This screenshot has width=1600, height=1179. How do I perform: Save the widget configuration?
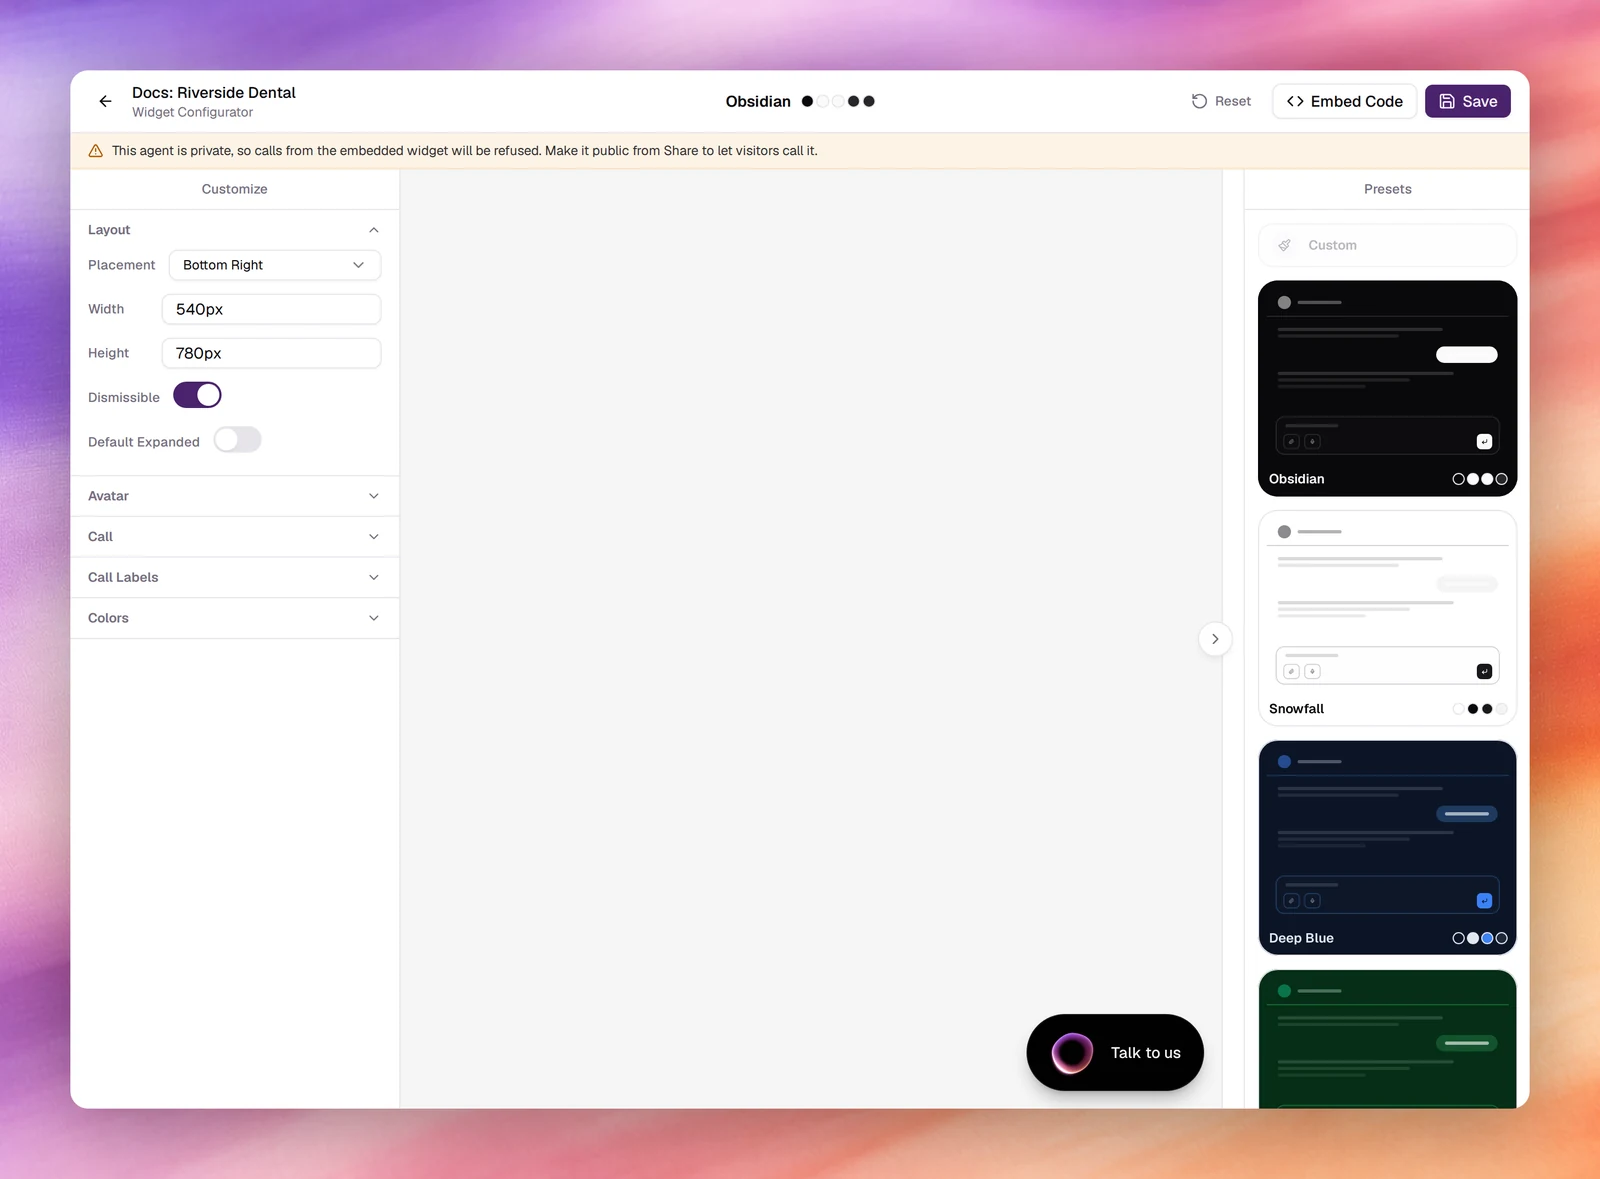[x=1467, y=101]
